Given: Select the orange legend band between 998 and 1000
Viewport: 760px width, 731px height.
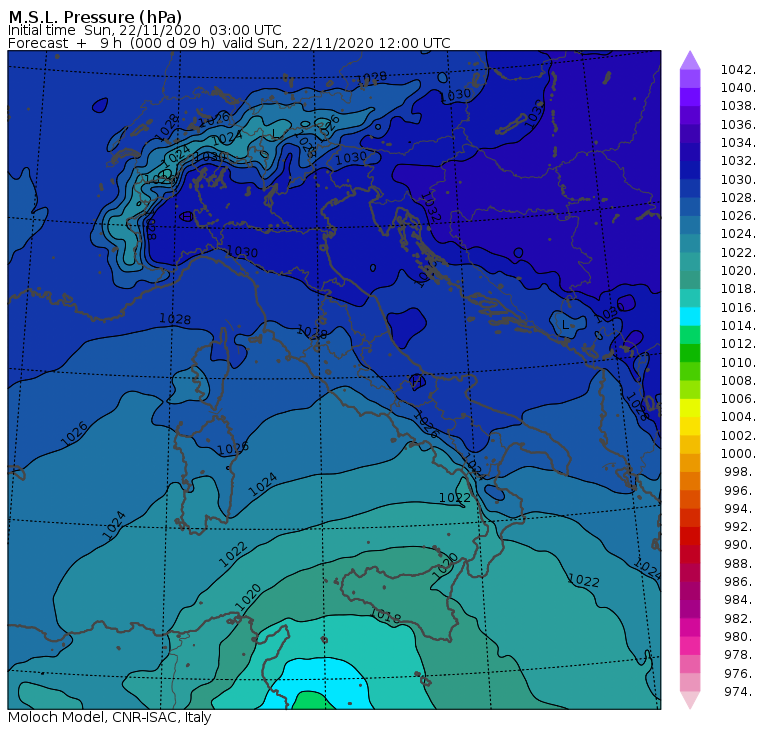Looking at the screenshot, I should tap(690, 463).
